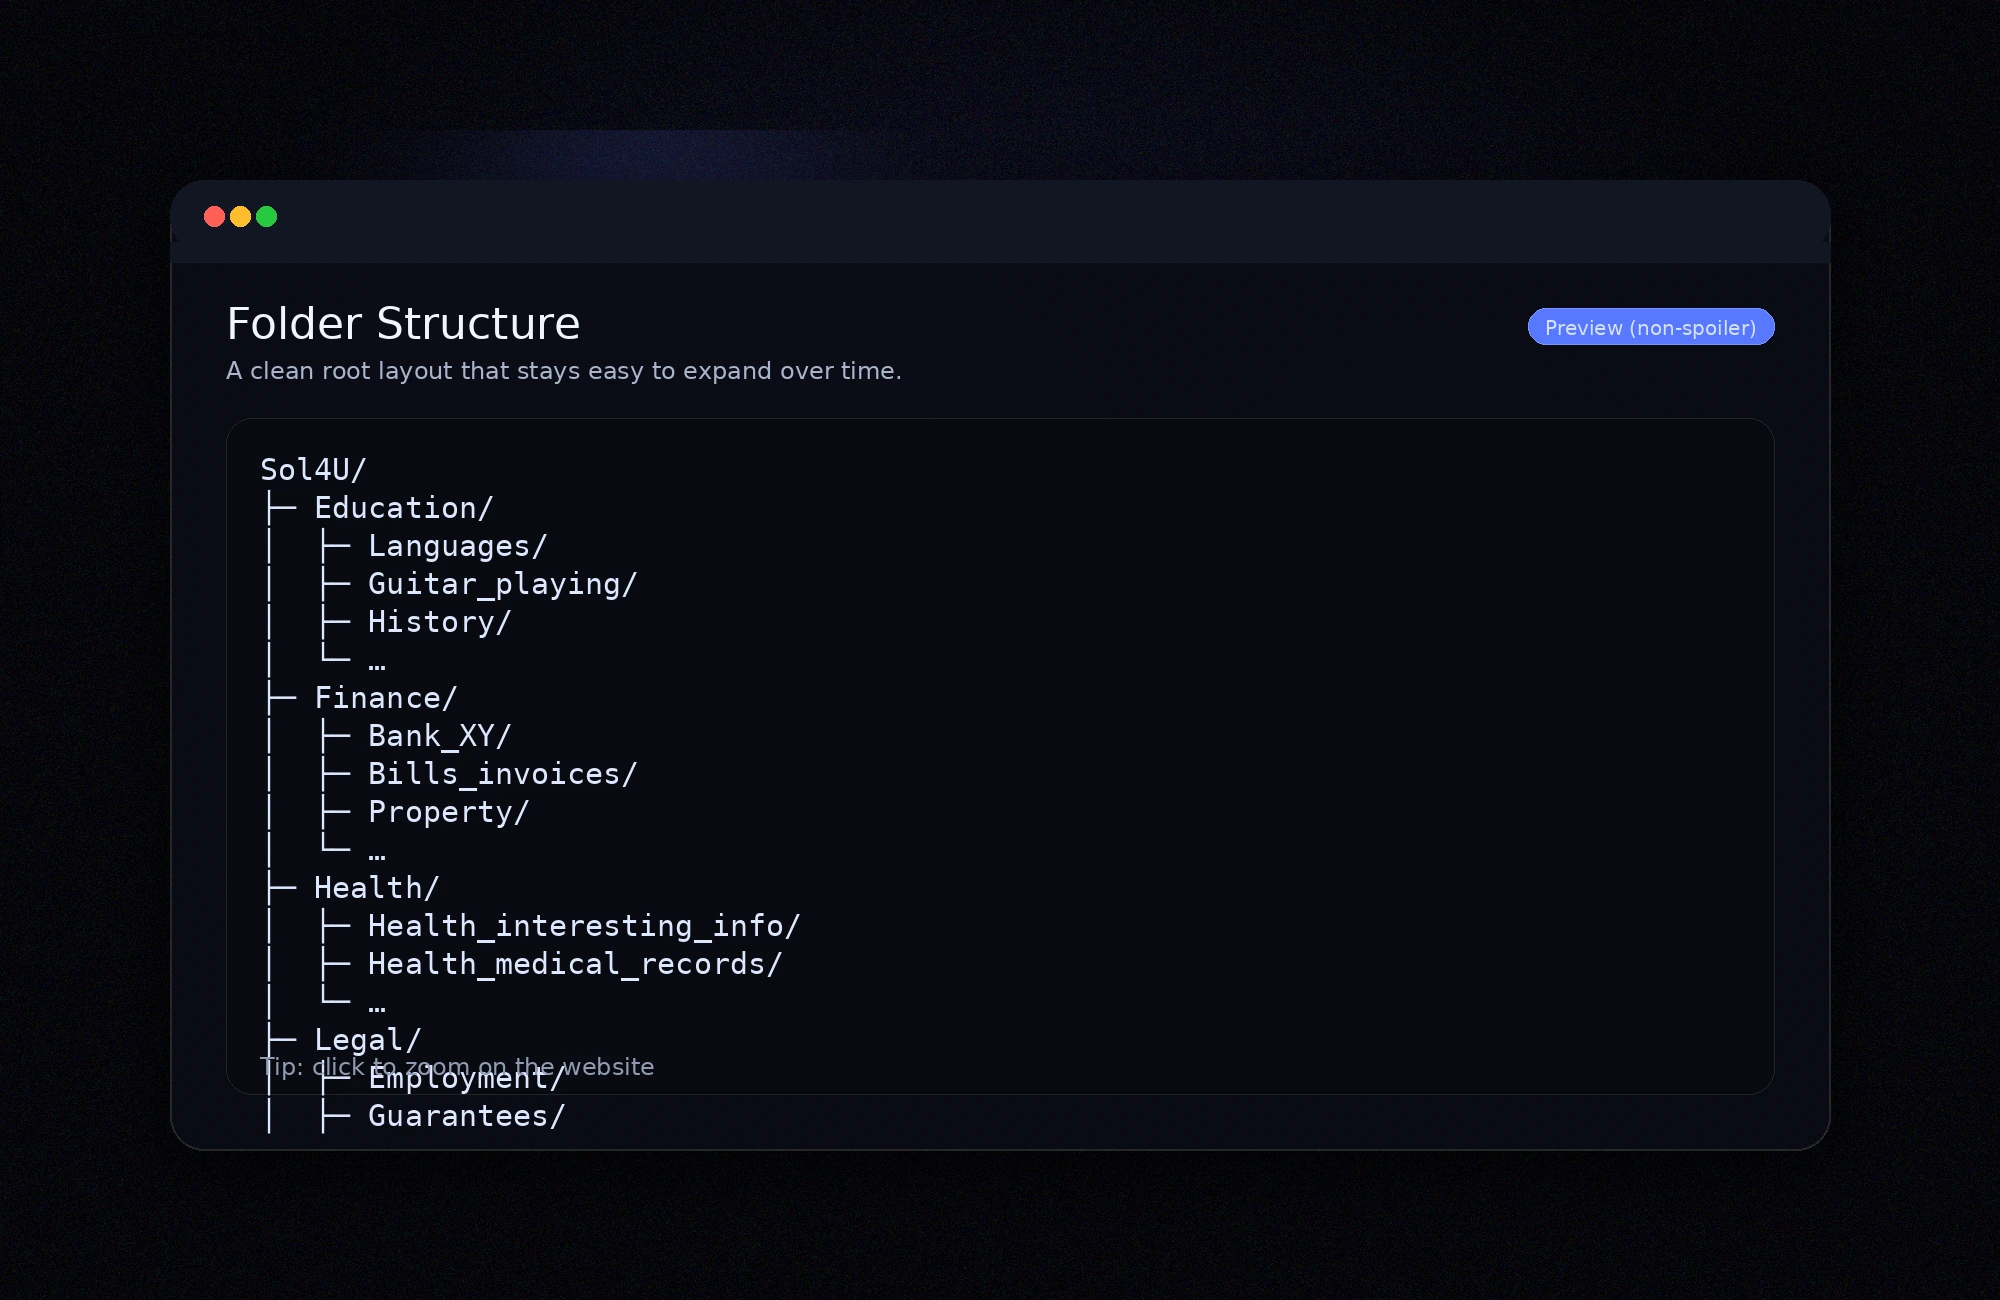
Task: Open the Guitar_playing folder
Action: click(503, 584)
